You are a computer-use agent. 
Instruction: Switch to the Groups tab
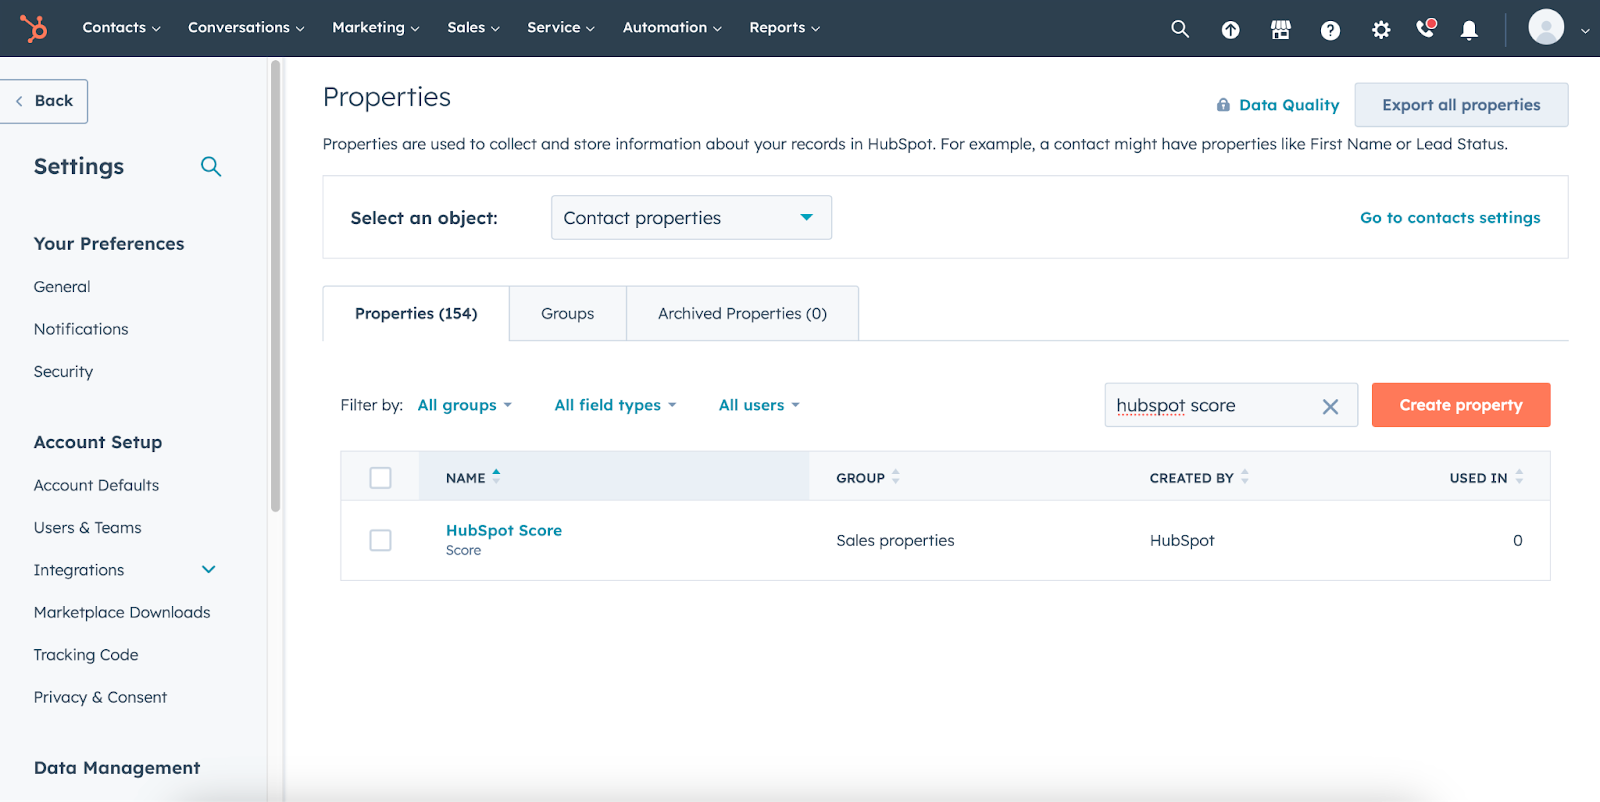[x=568, y=314]
